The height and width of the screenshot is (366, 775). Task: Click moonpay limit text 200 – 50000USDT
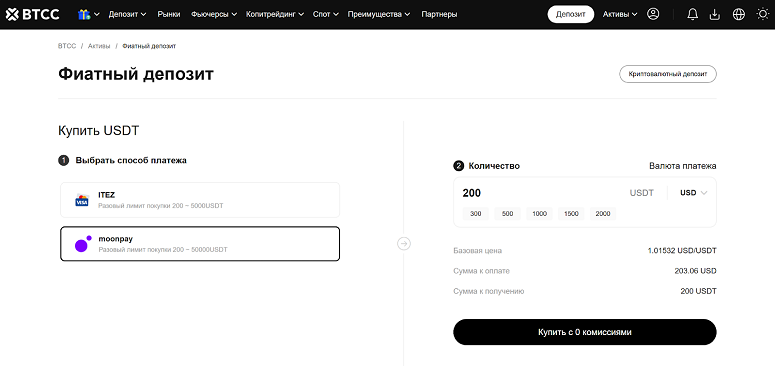(x=163, y=249)
